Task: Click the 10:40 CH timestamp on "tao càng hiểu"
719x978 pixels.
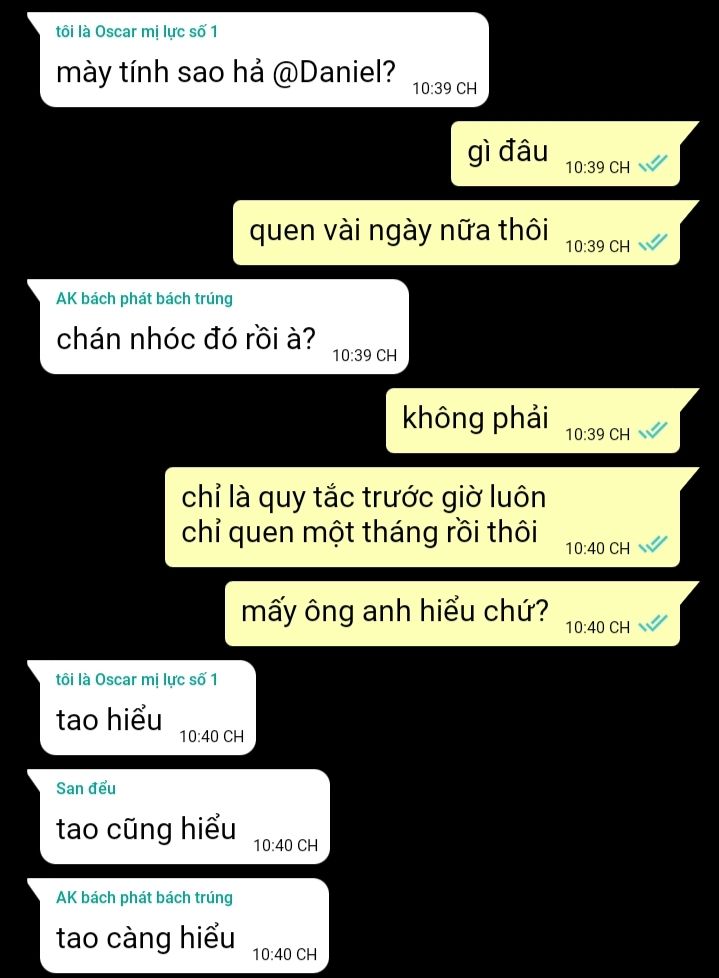Action: [285, 954]
